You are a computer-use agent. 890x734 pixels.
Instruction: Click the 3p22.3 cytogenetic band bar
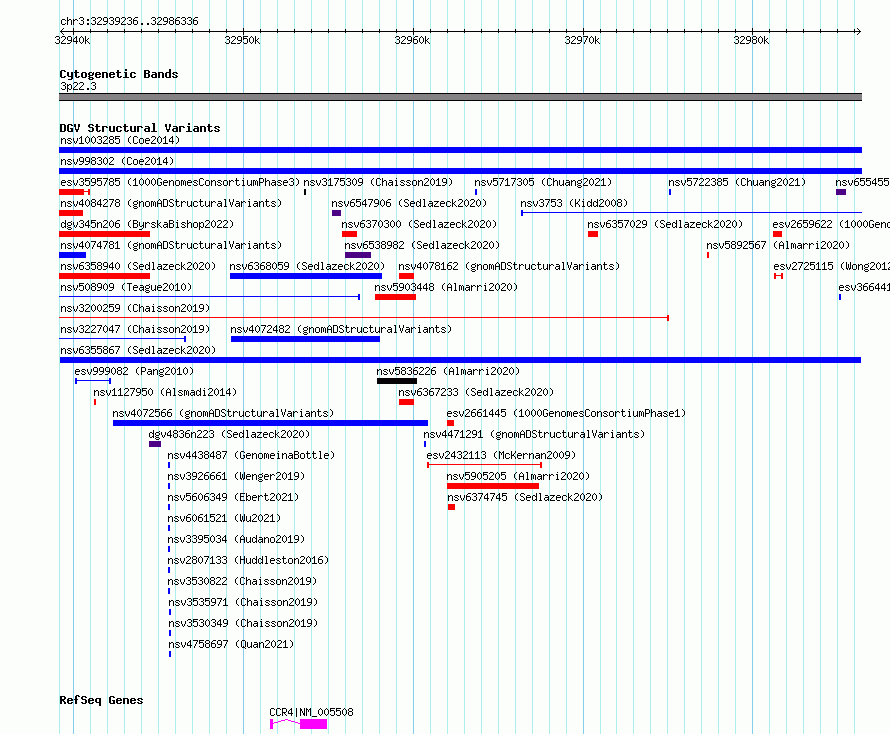460,97
